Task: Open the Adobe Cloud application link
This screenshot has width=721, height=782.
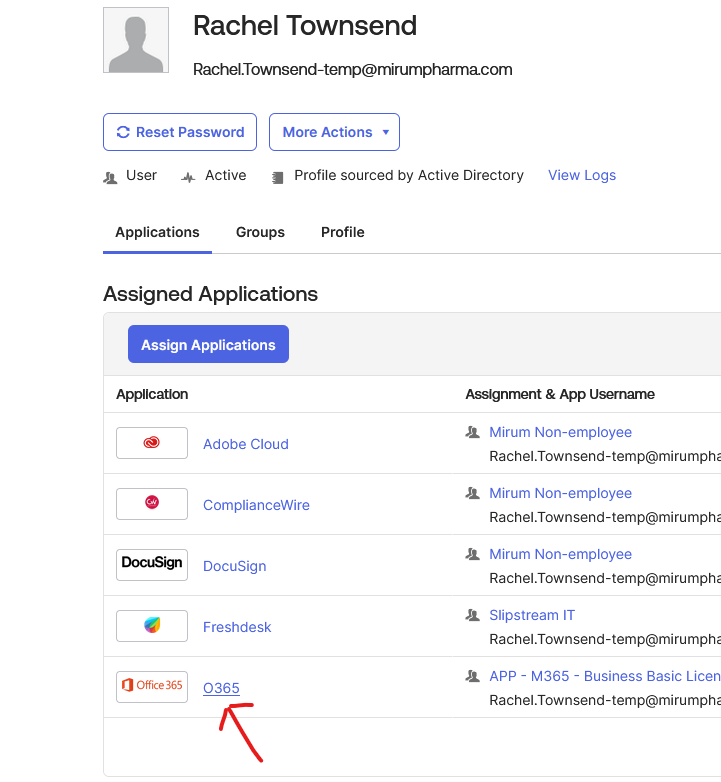Action: pyautogui.click(x=246, y=444)
